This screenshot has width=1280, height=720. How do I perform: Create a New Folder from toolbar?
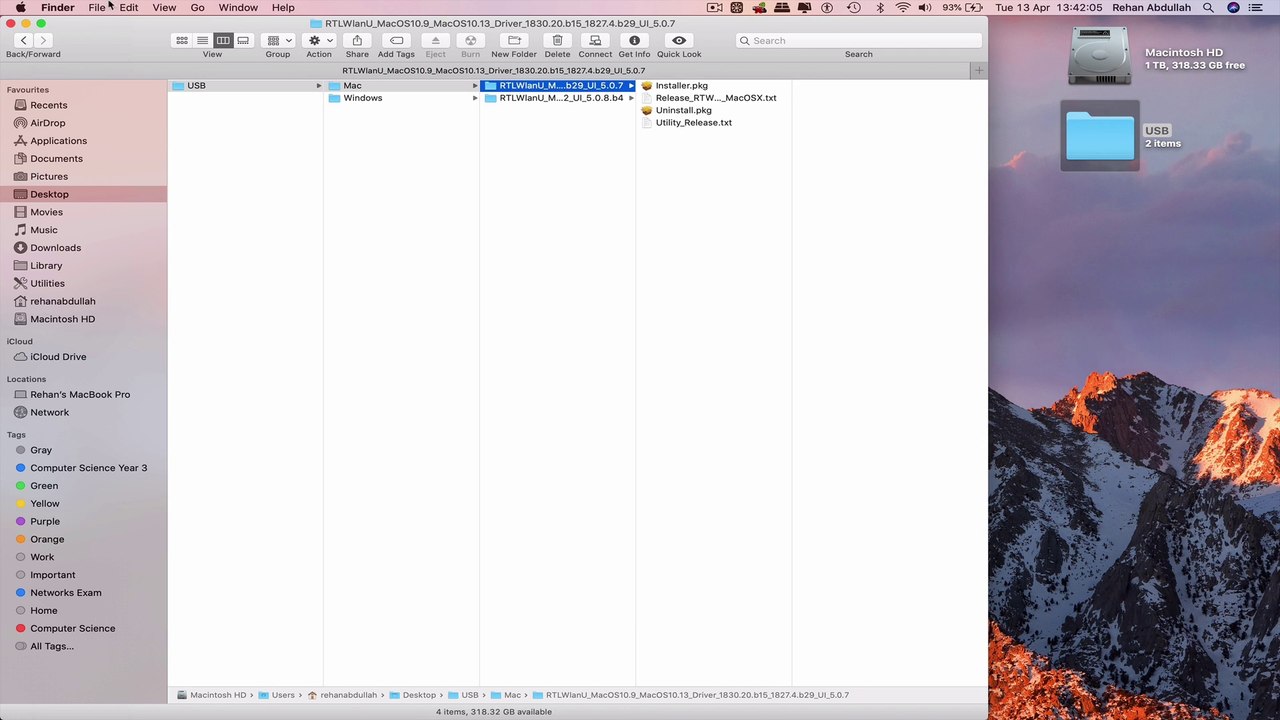point(514,41)
